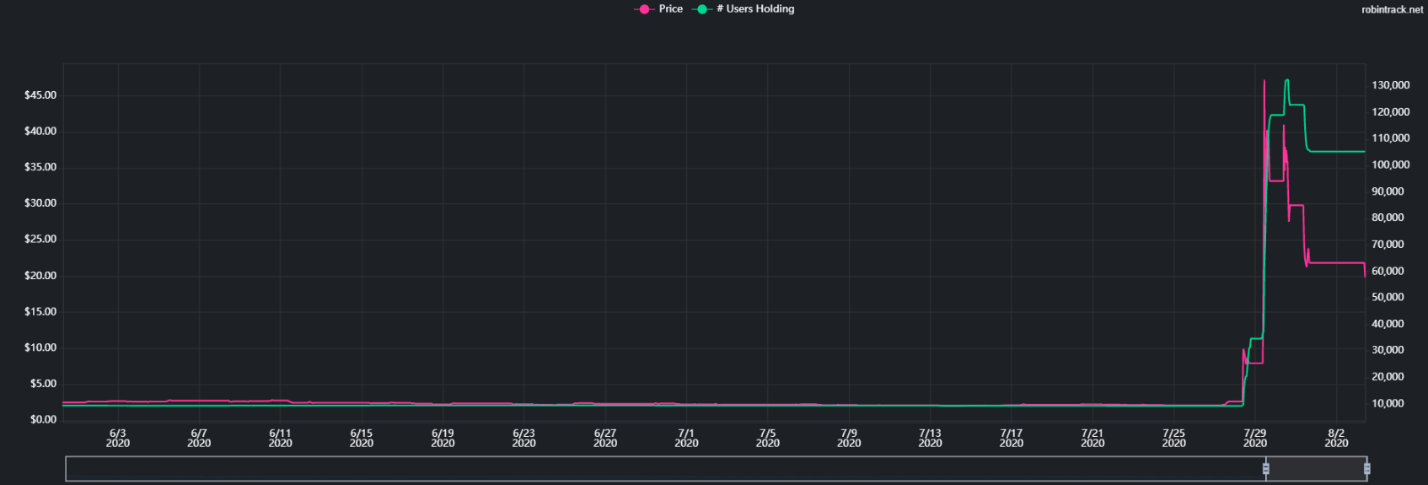Click the pink price line's highest peak

click(x=1264, y=81)
